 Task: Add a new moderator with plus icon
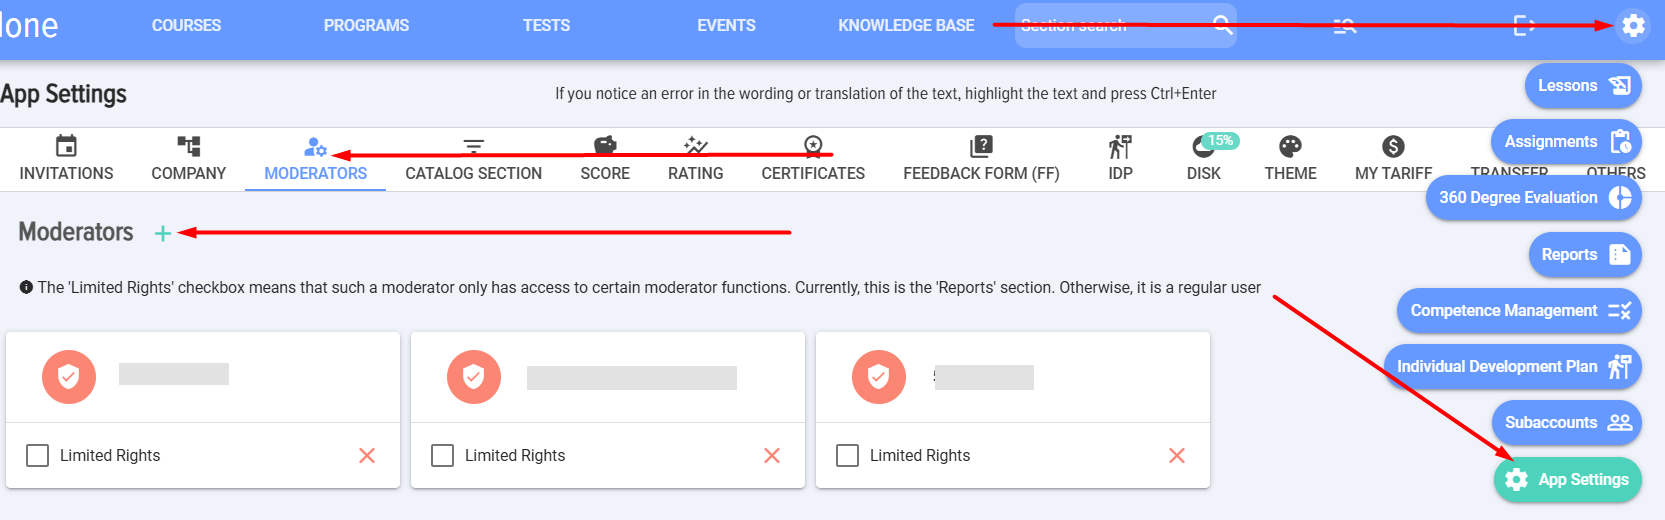pyautogui.click(x=163, y=233)
